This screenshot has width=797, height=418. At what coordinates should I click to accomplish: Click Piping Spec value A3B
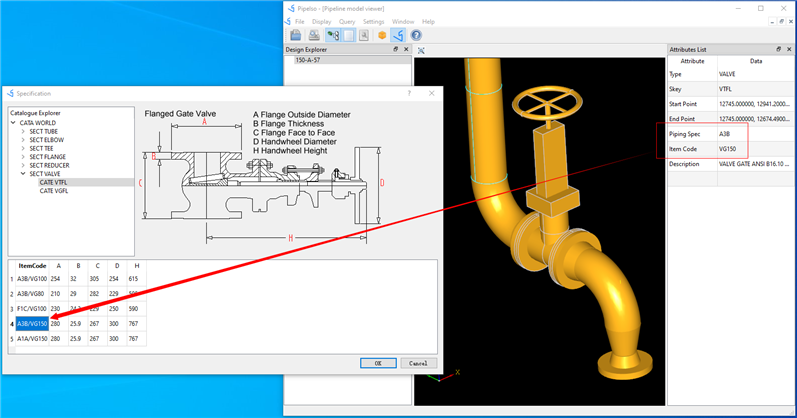[x=756, y=134]
